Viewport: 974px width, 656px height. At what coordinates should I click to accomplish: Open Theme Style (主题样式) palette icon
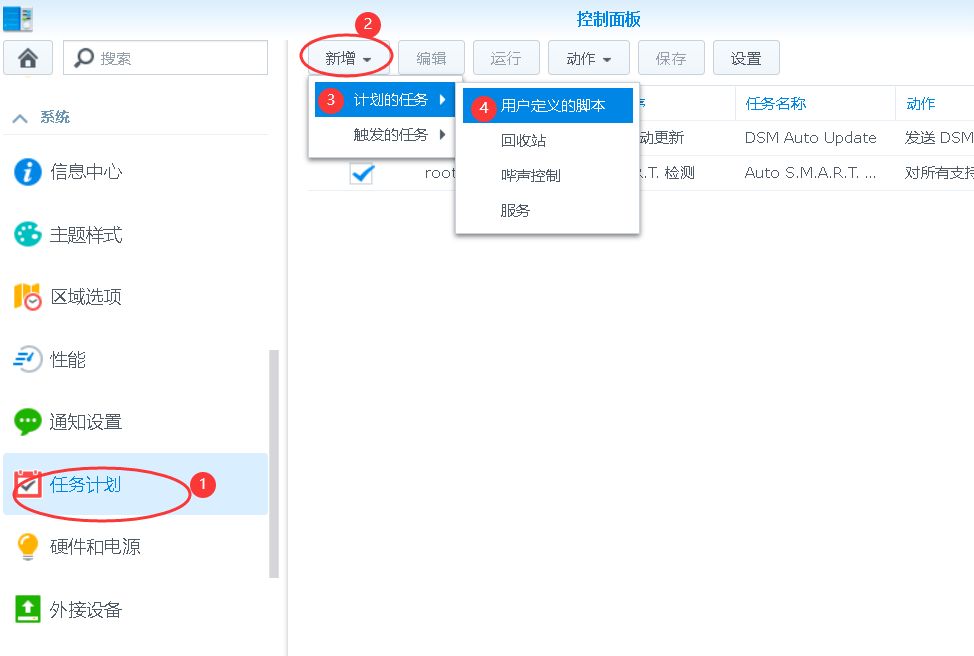(x=28, y=235)
